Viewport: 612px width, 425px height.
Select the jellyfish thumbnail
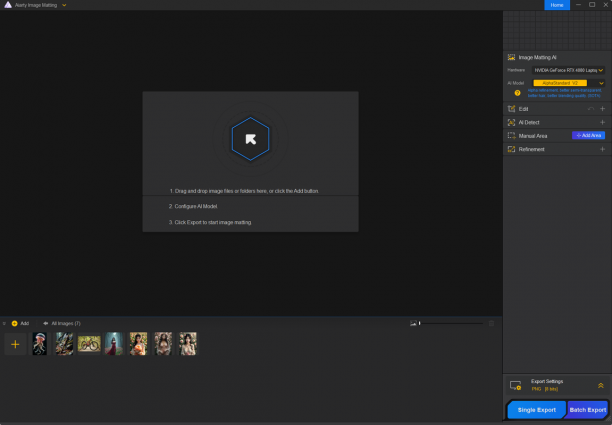click(x=39, y=344)
